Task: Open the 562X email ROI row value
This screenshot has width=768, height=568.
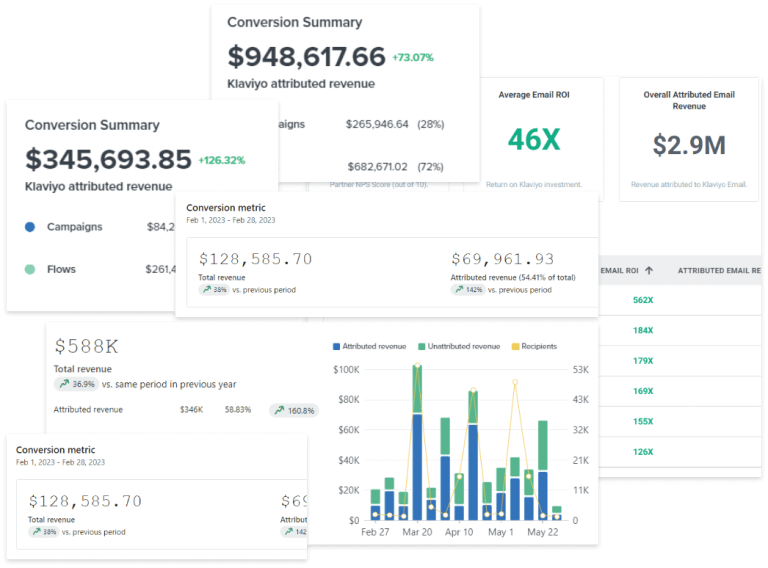Action: pyautogui.click(x=642, y=300)
